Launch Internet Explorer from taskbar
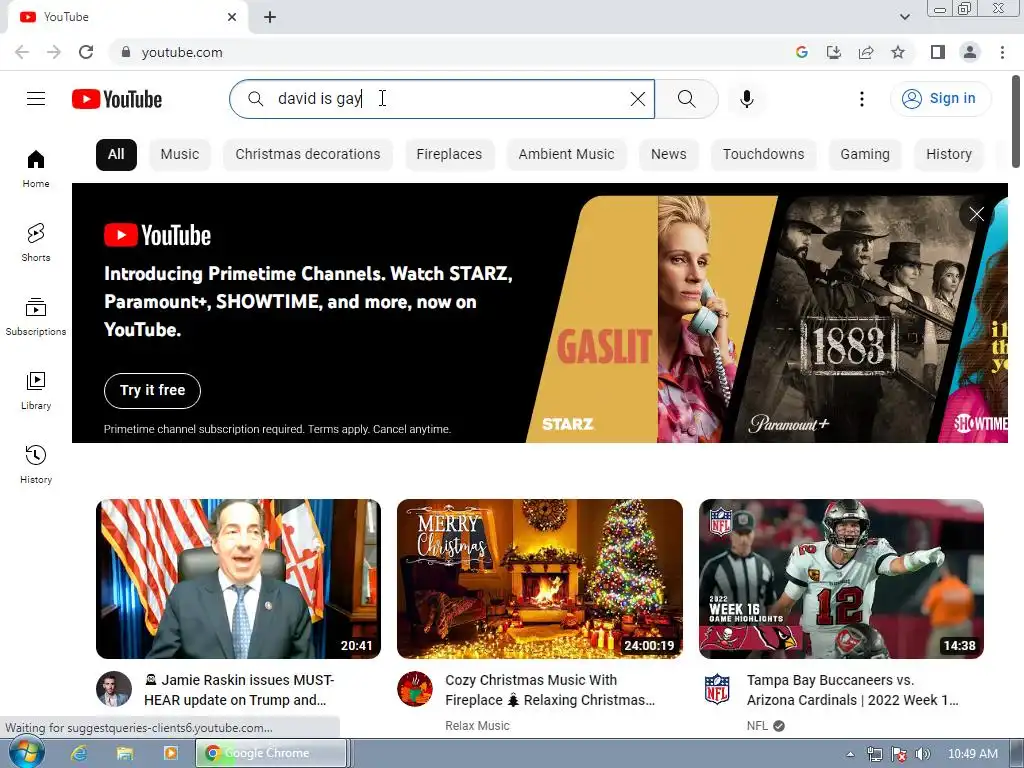Viewport: 1024px width, 768px height. [x=79, y=754]
